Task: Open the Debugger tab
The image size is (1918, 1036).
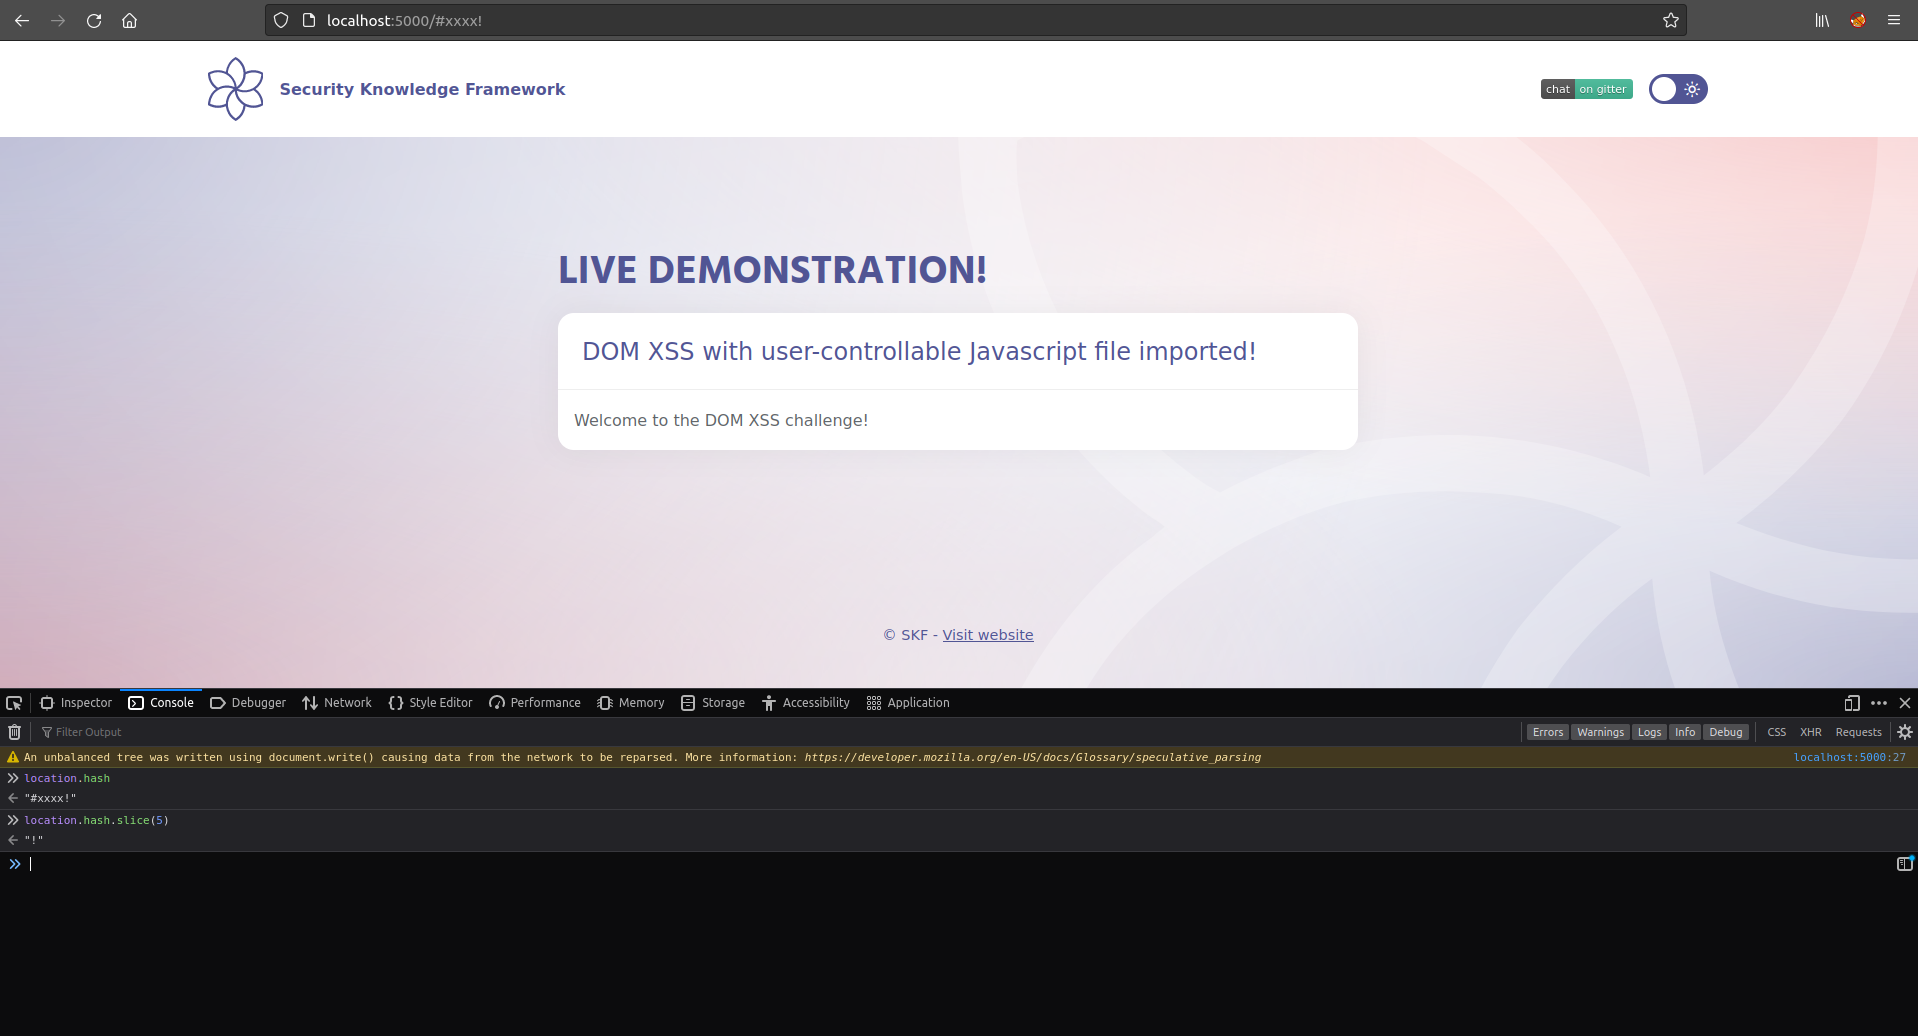Action: [248, 703]
